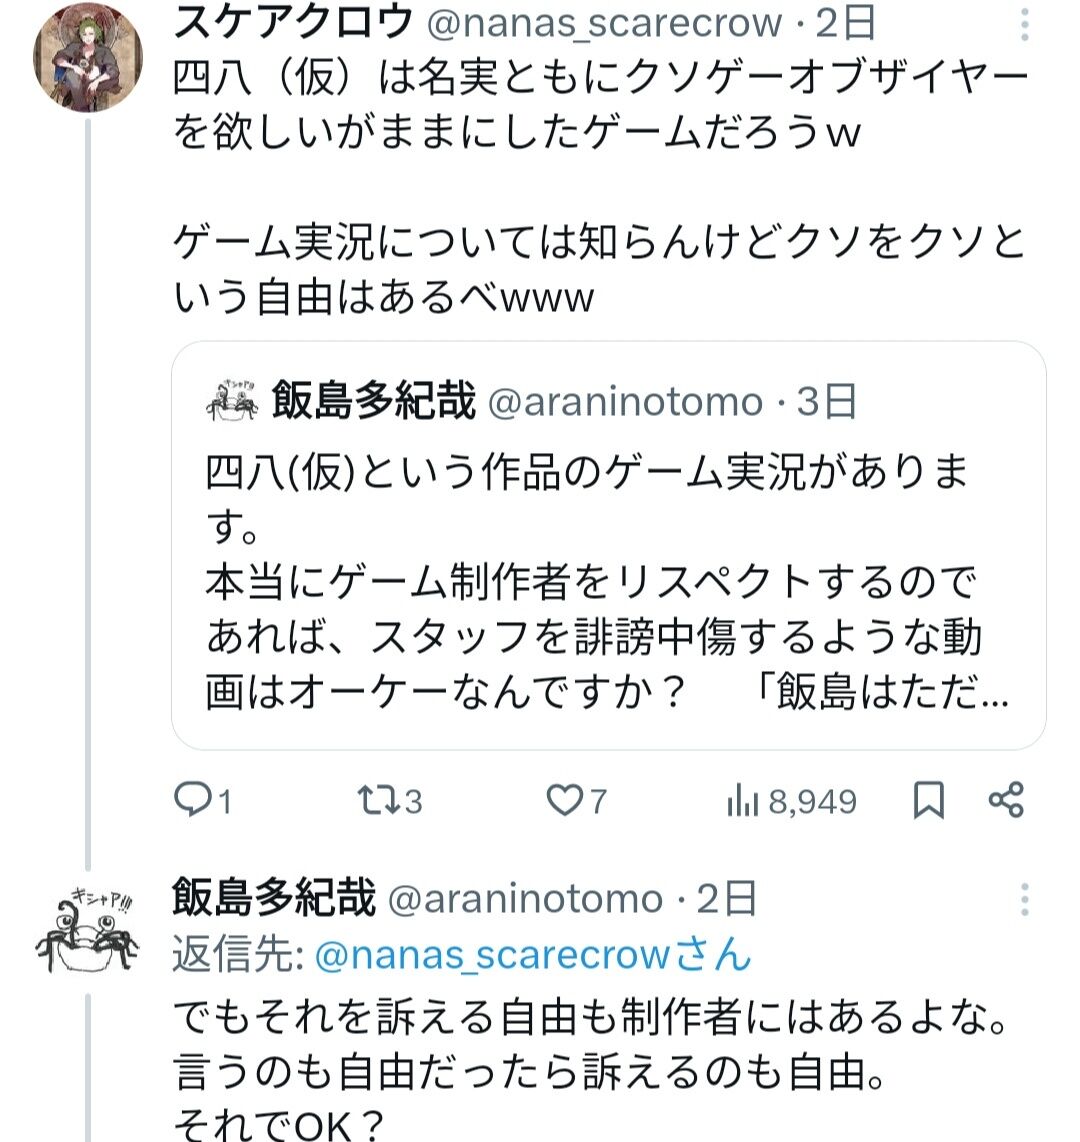Click the 飯島多紀哉 name on the reply
The image size is (1080, 1142).
(x=273, y=899)
